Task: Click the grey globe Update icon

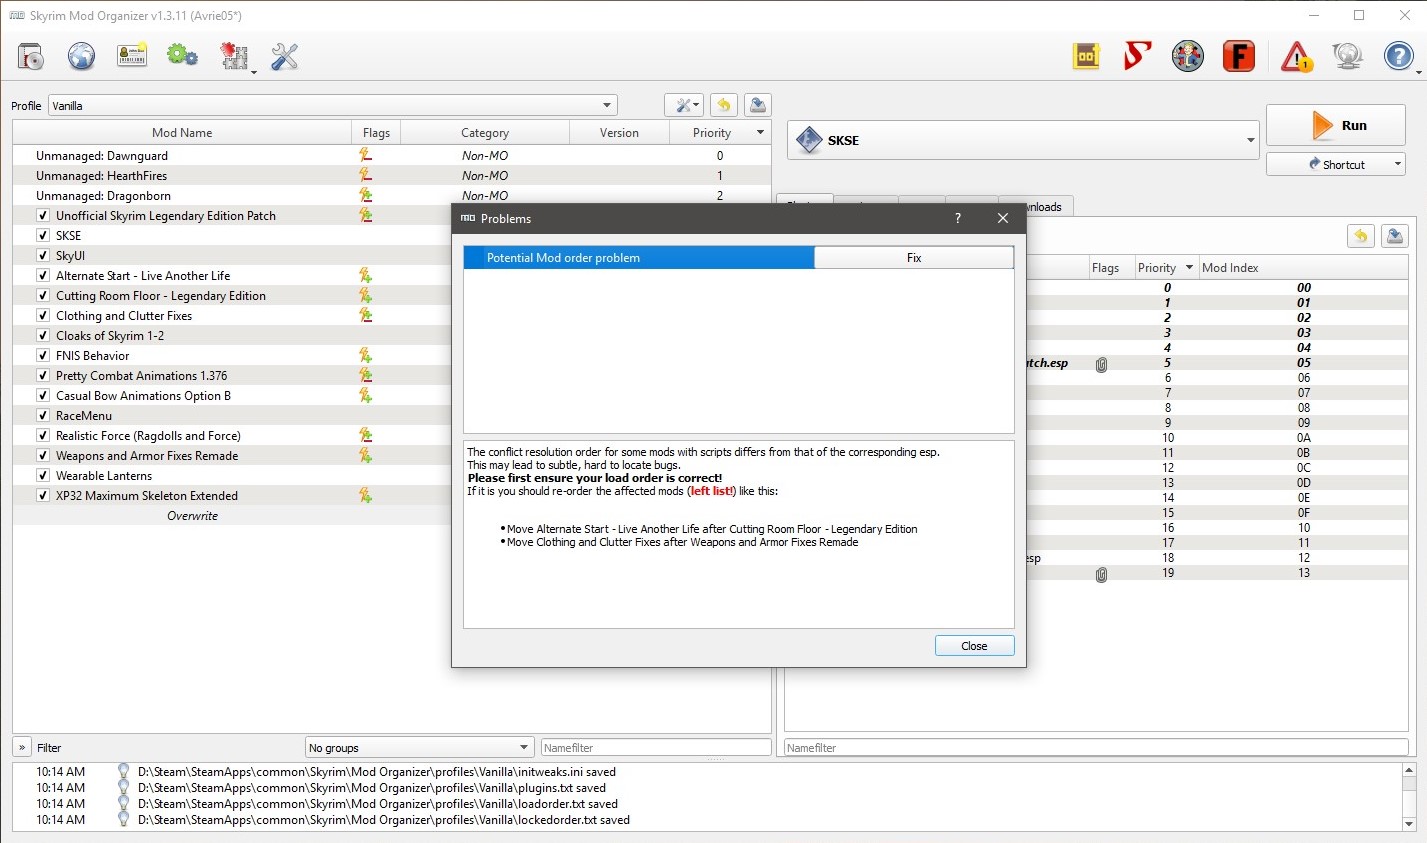Action: [x=1348, y=57]
